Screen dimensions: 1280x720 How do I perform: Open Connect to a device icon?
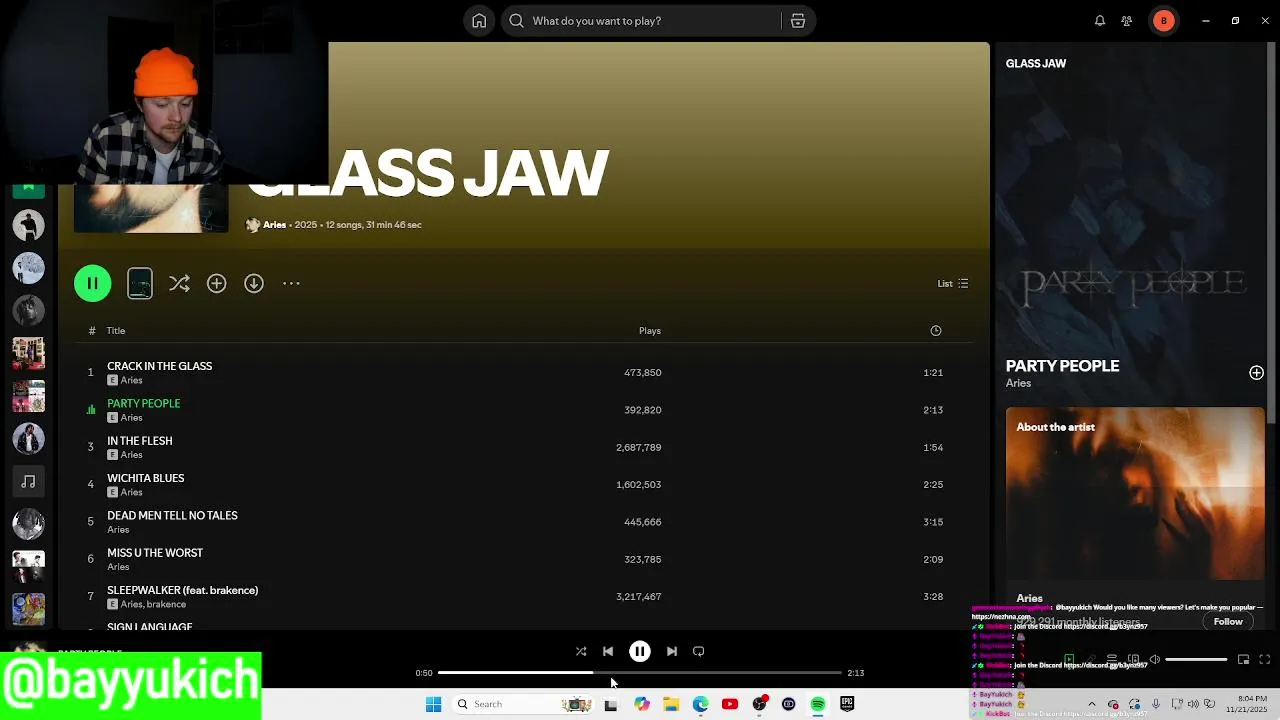[x=1133, y=659]
